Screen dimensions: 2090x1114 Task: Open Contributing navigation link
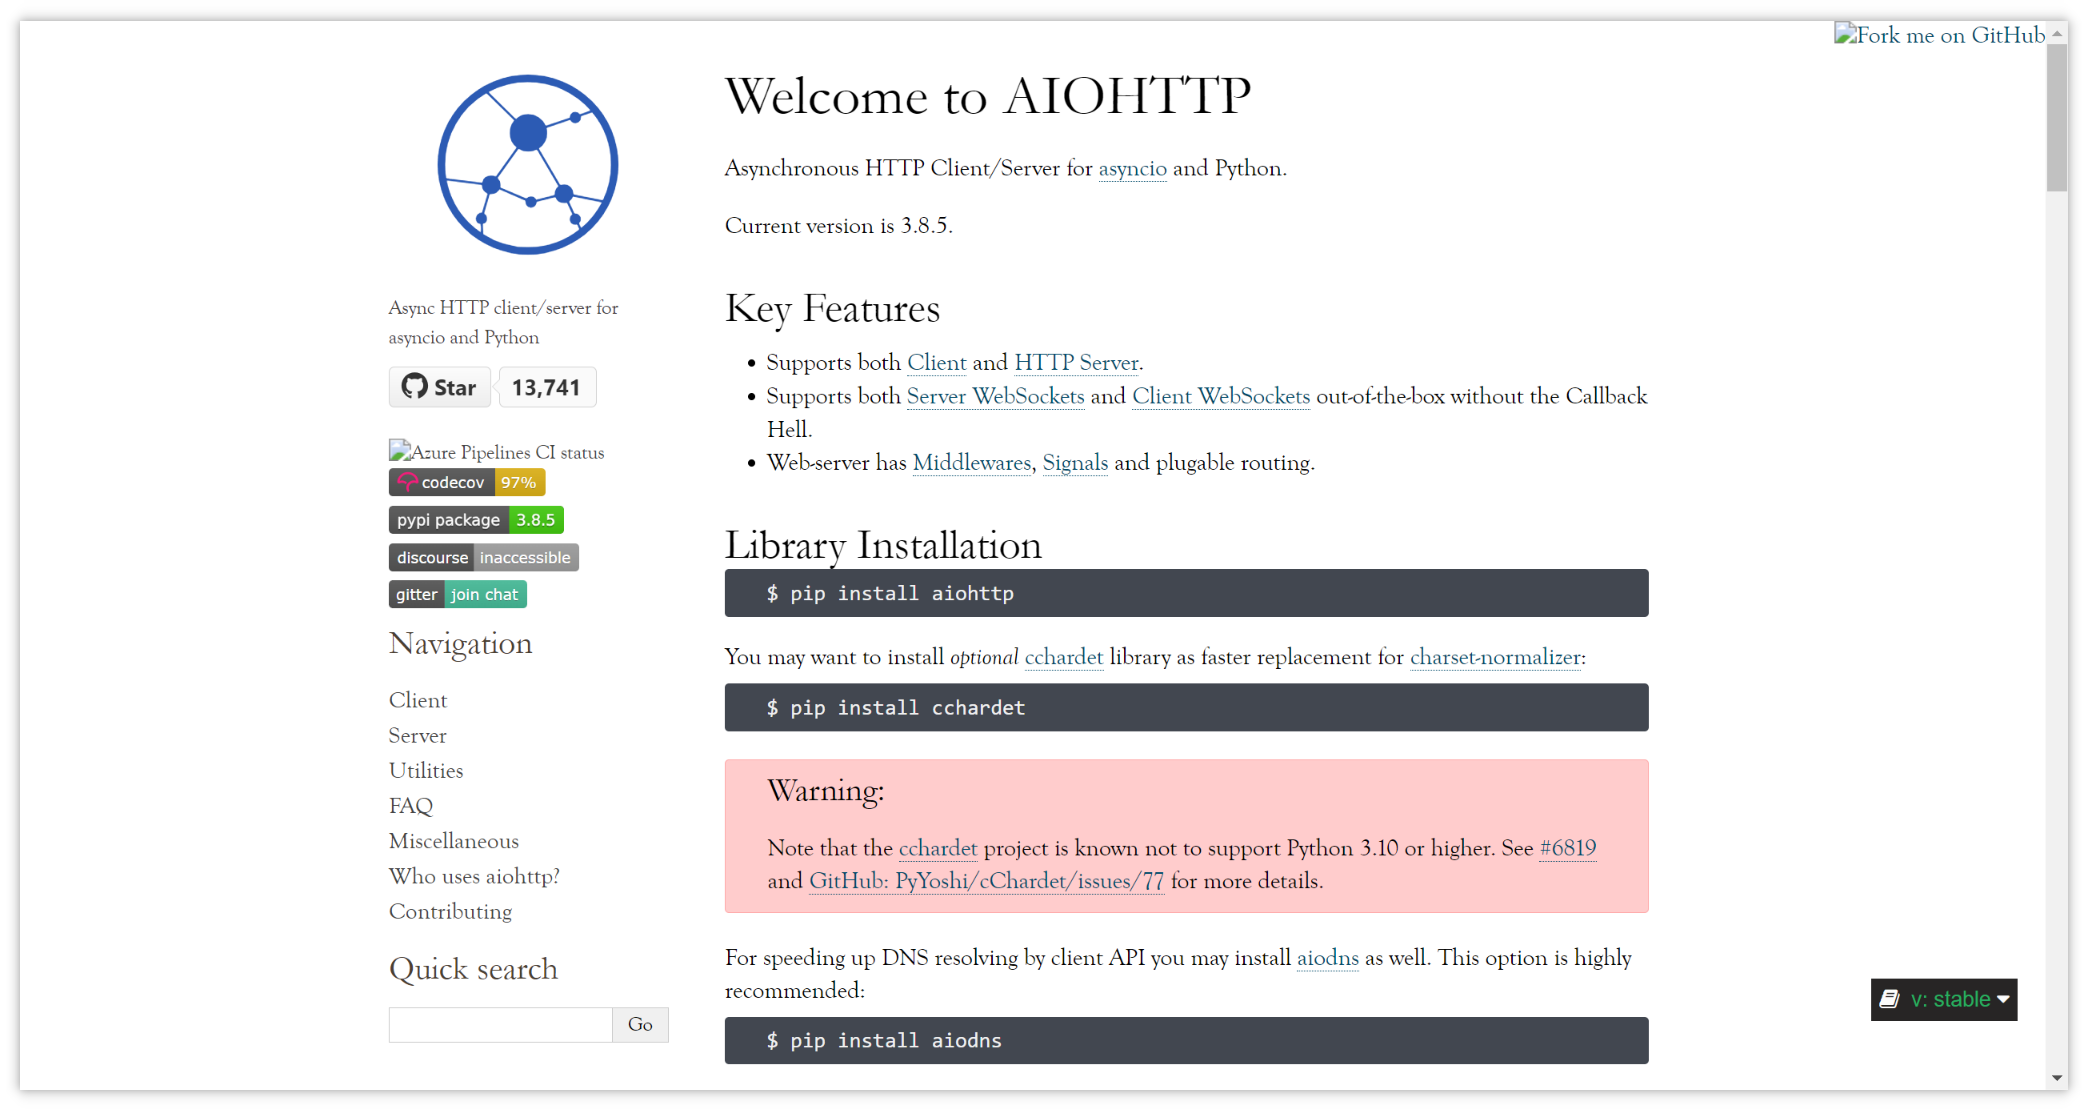tap(450, 911)
